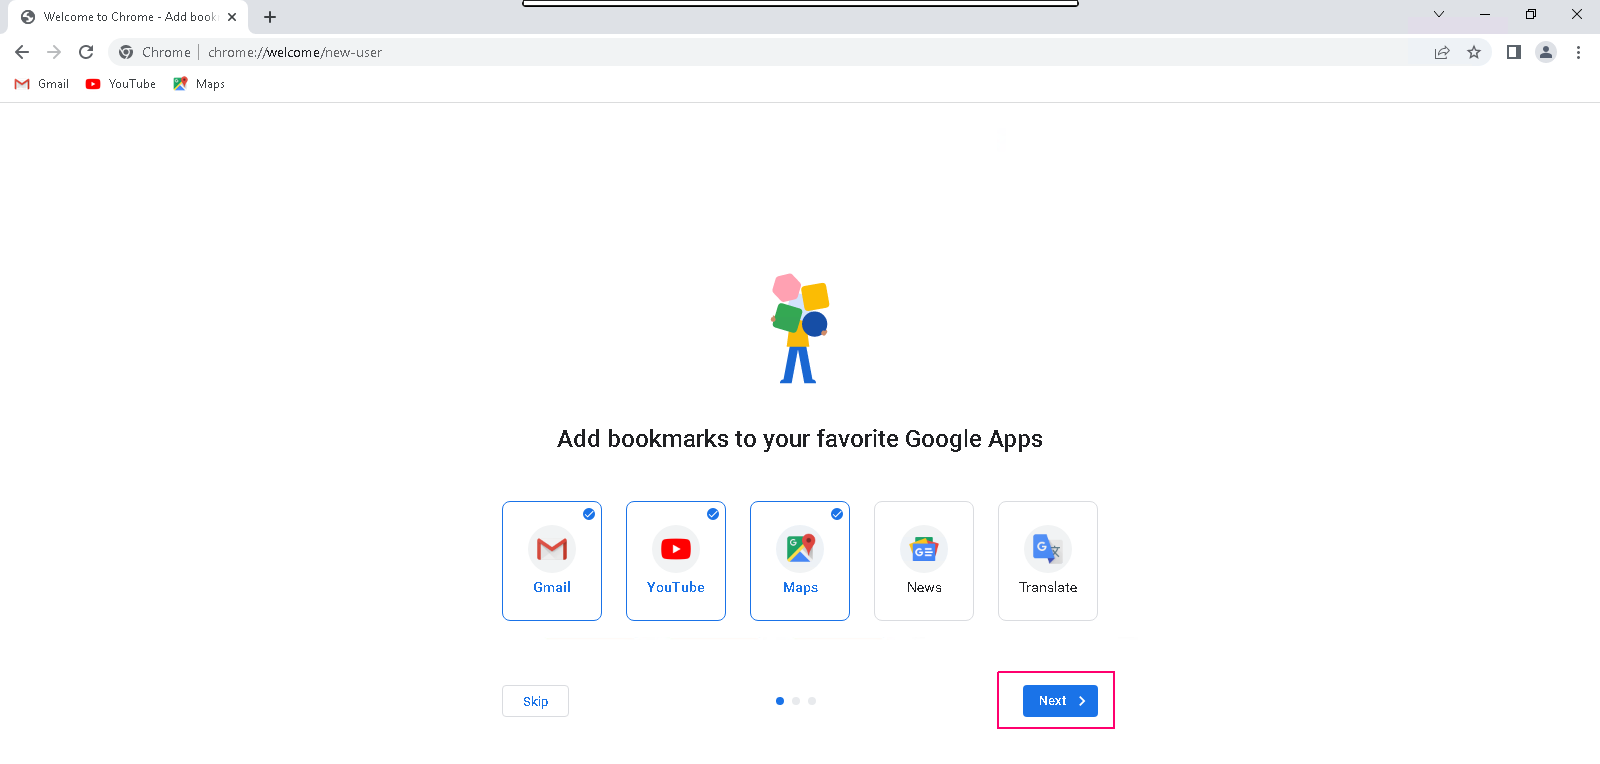View site info for Chrome page
The height and width of the screenshot is (764, 1600).
154,52
